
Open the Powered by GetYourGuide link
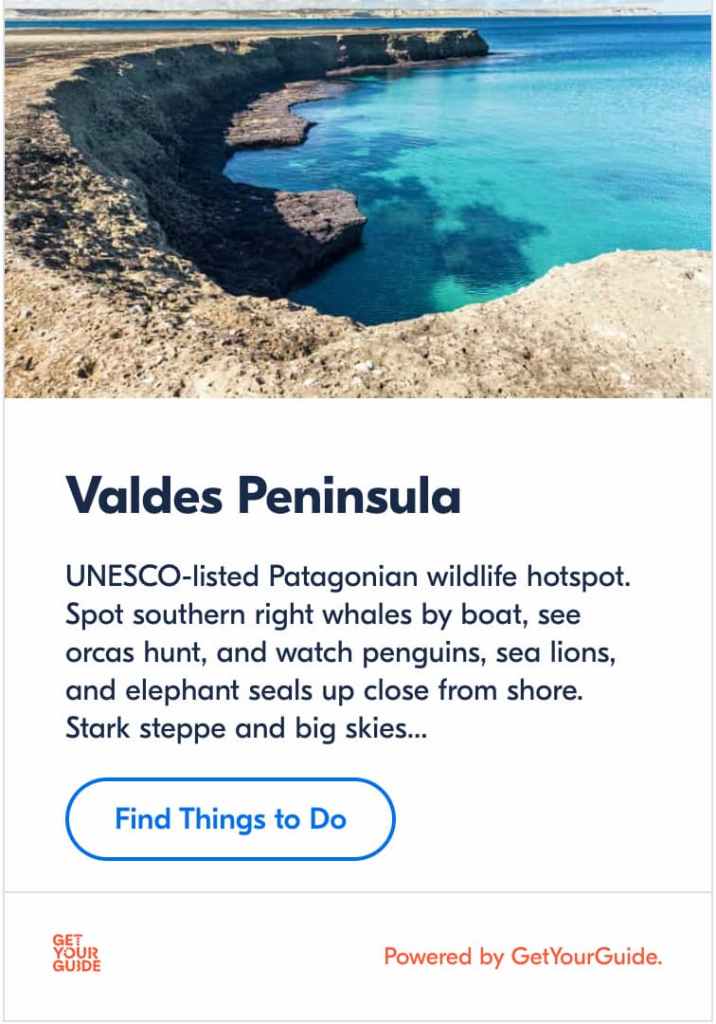click(523, 957)
